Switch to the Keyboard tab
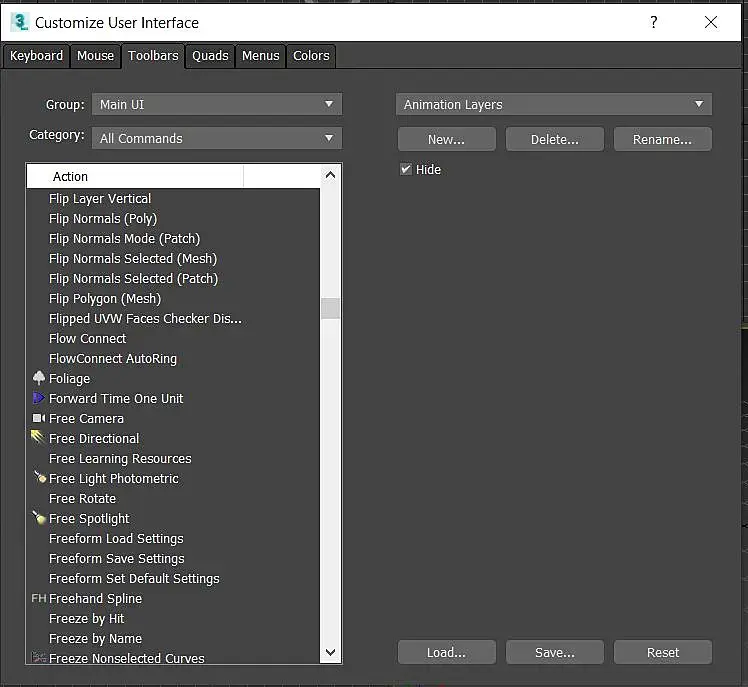The image size is (748, 687). [36, 56]
